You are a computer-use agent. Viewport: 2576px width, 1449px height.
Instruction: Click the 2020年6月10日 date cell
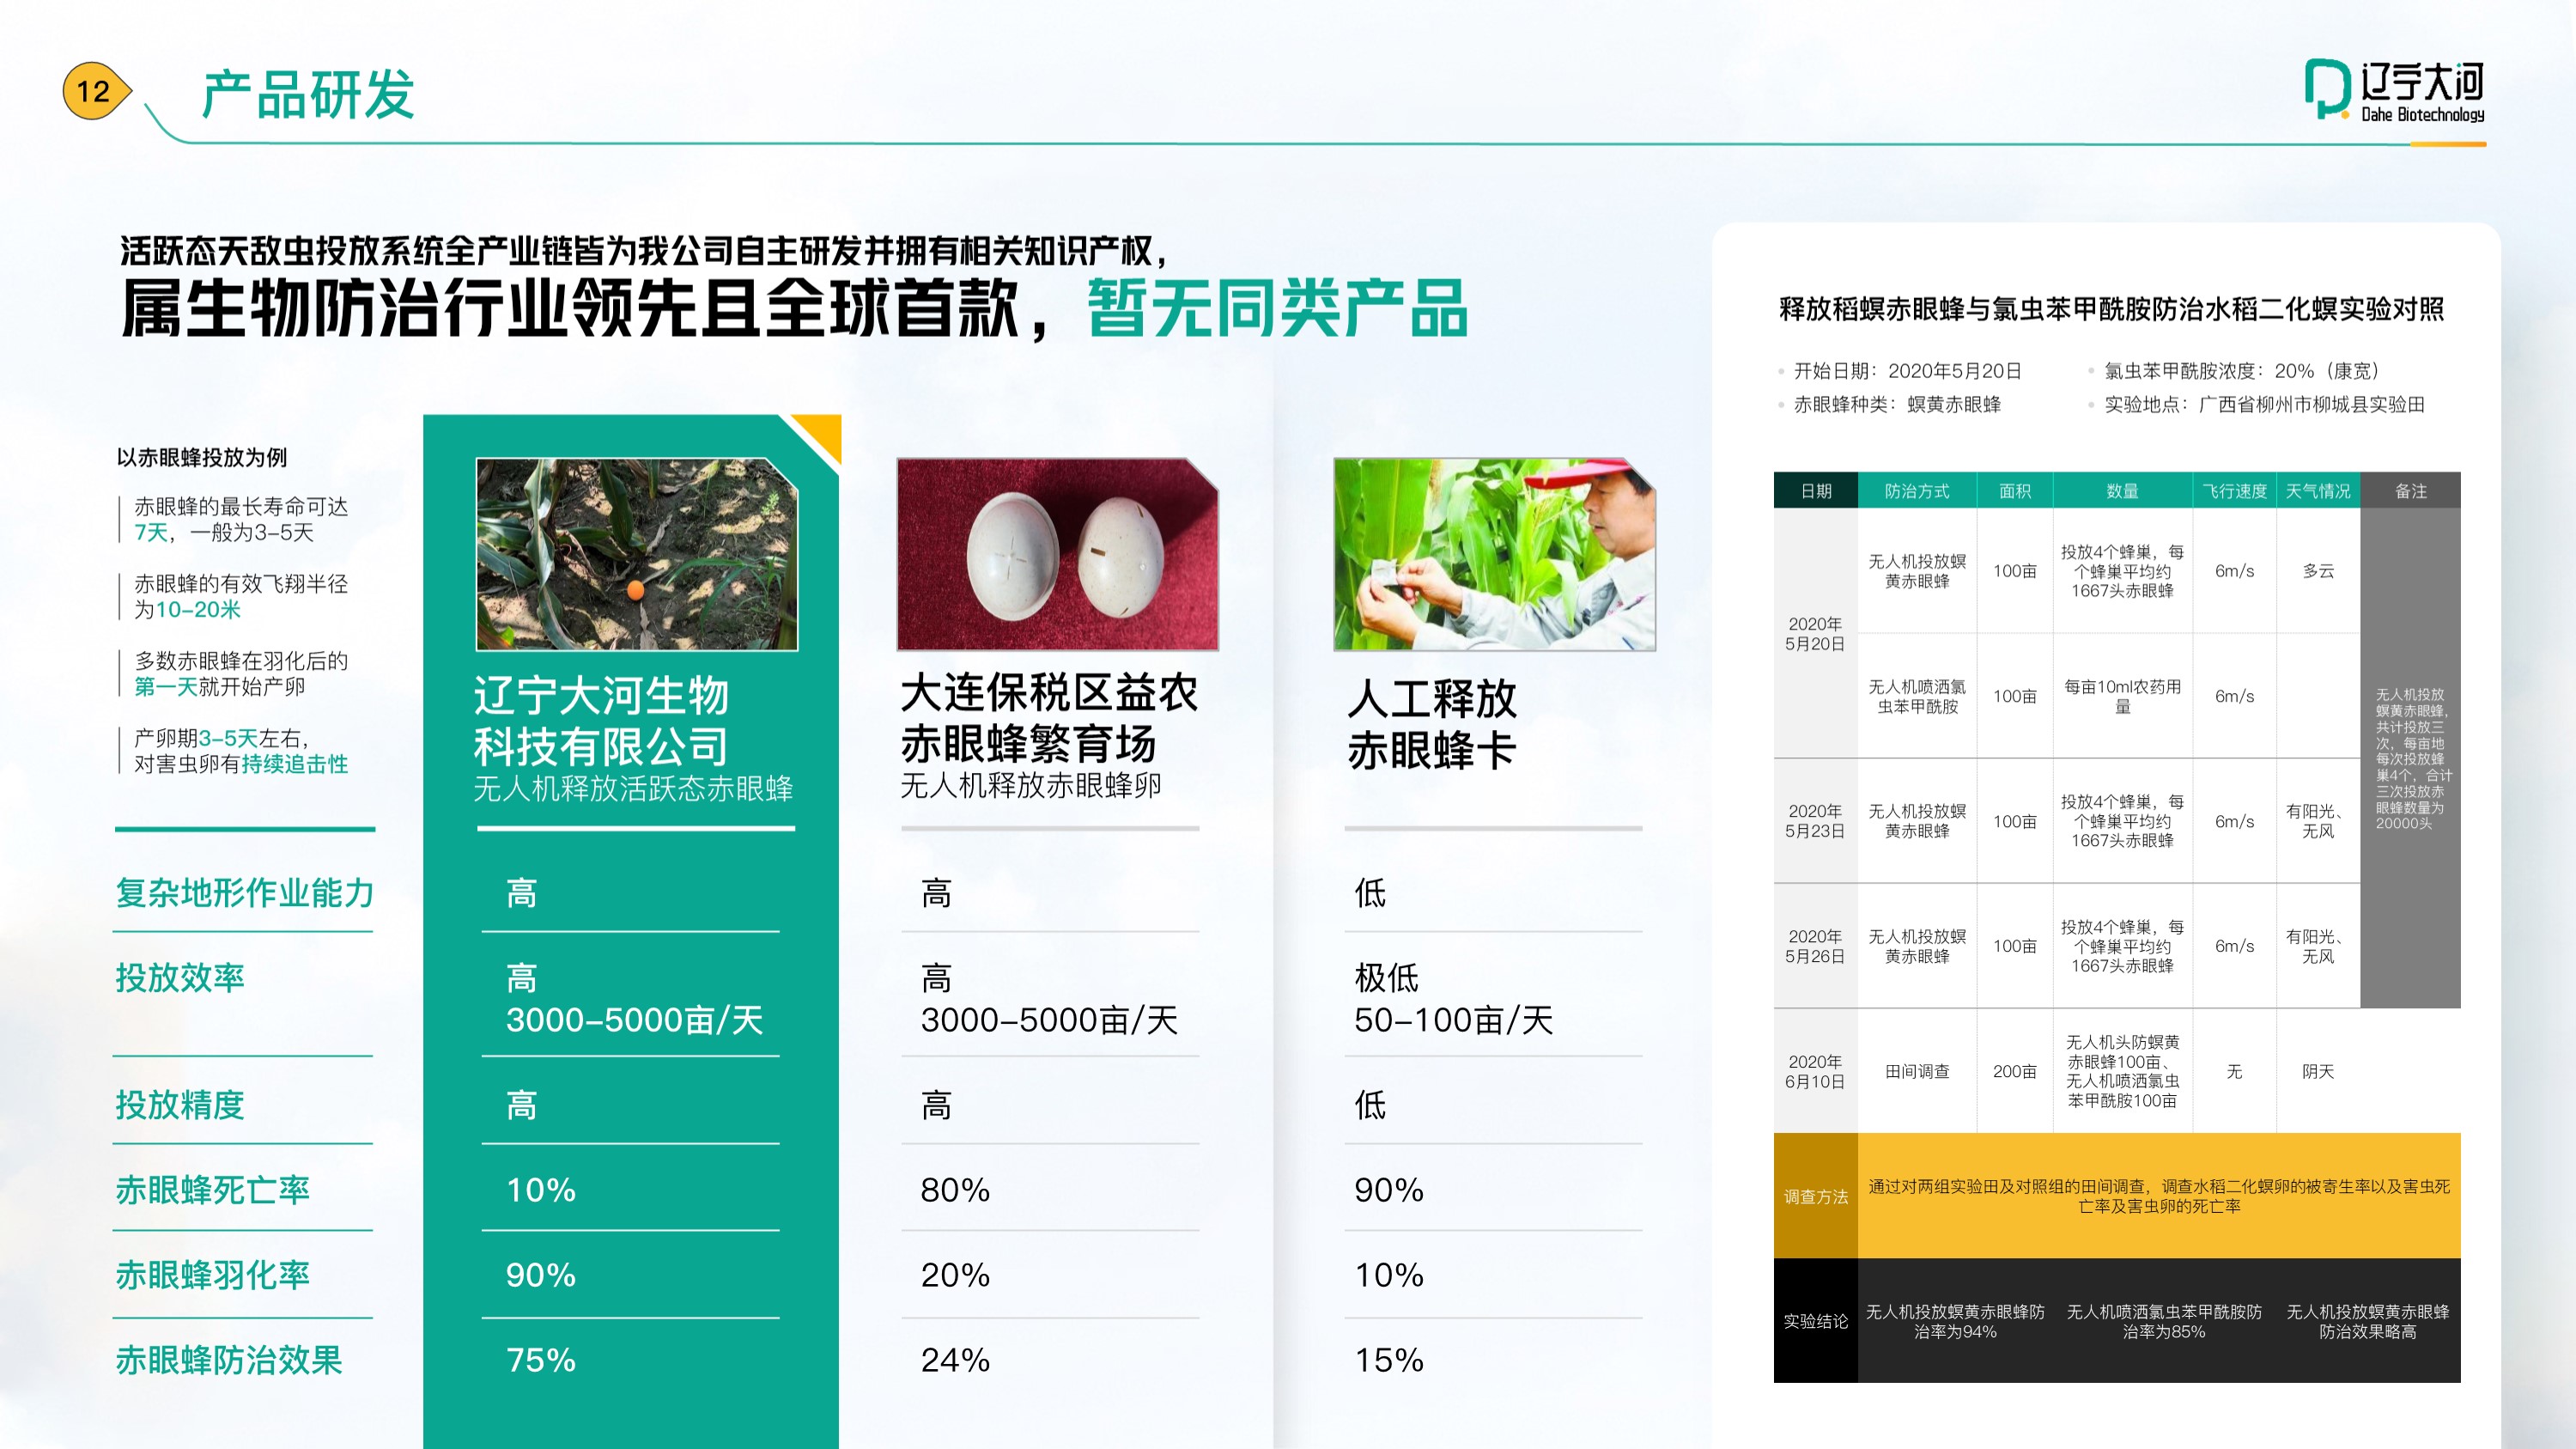[x=1815, y=1071]
